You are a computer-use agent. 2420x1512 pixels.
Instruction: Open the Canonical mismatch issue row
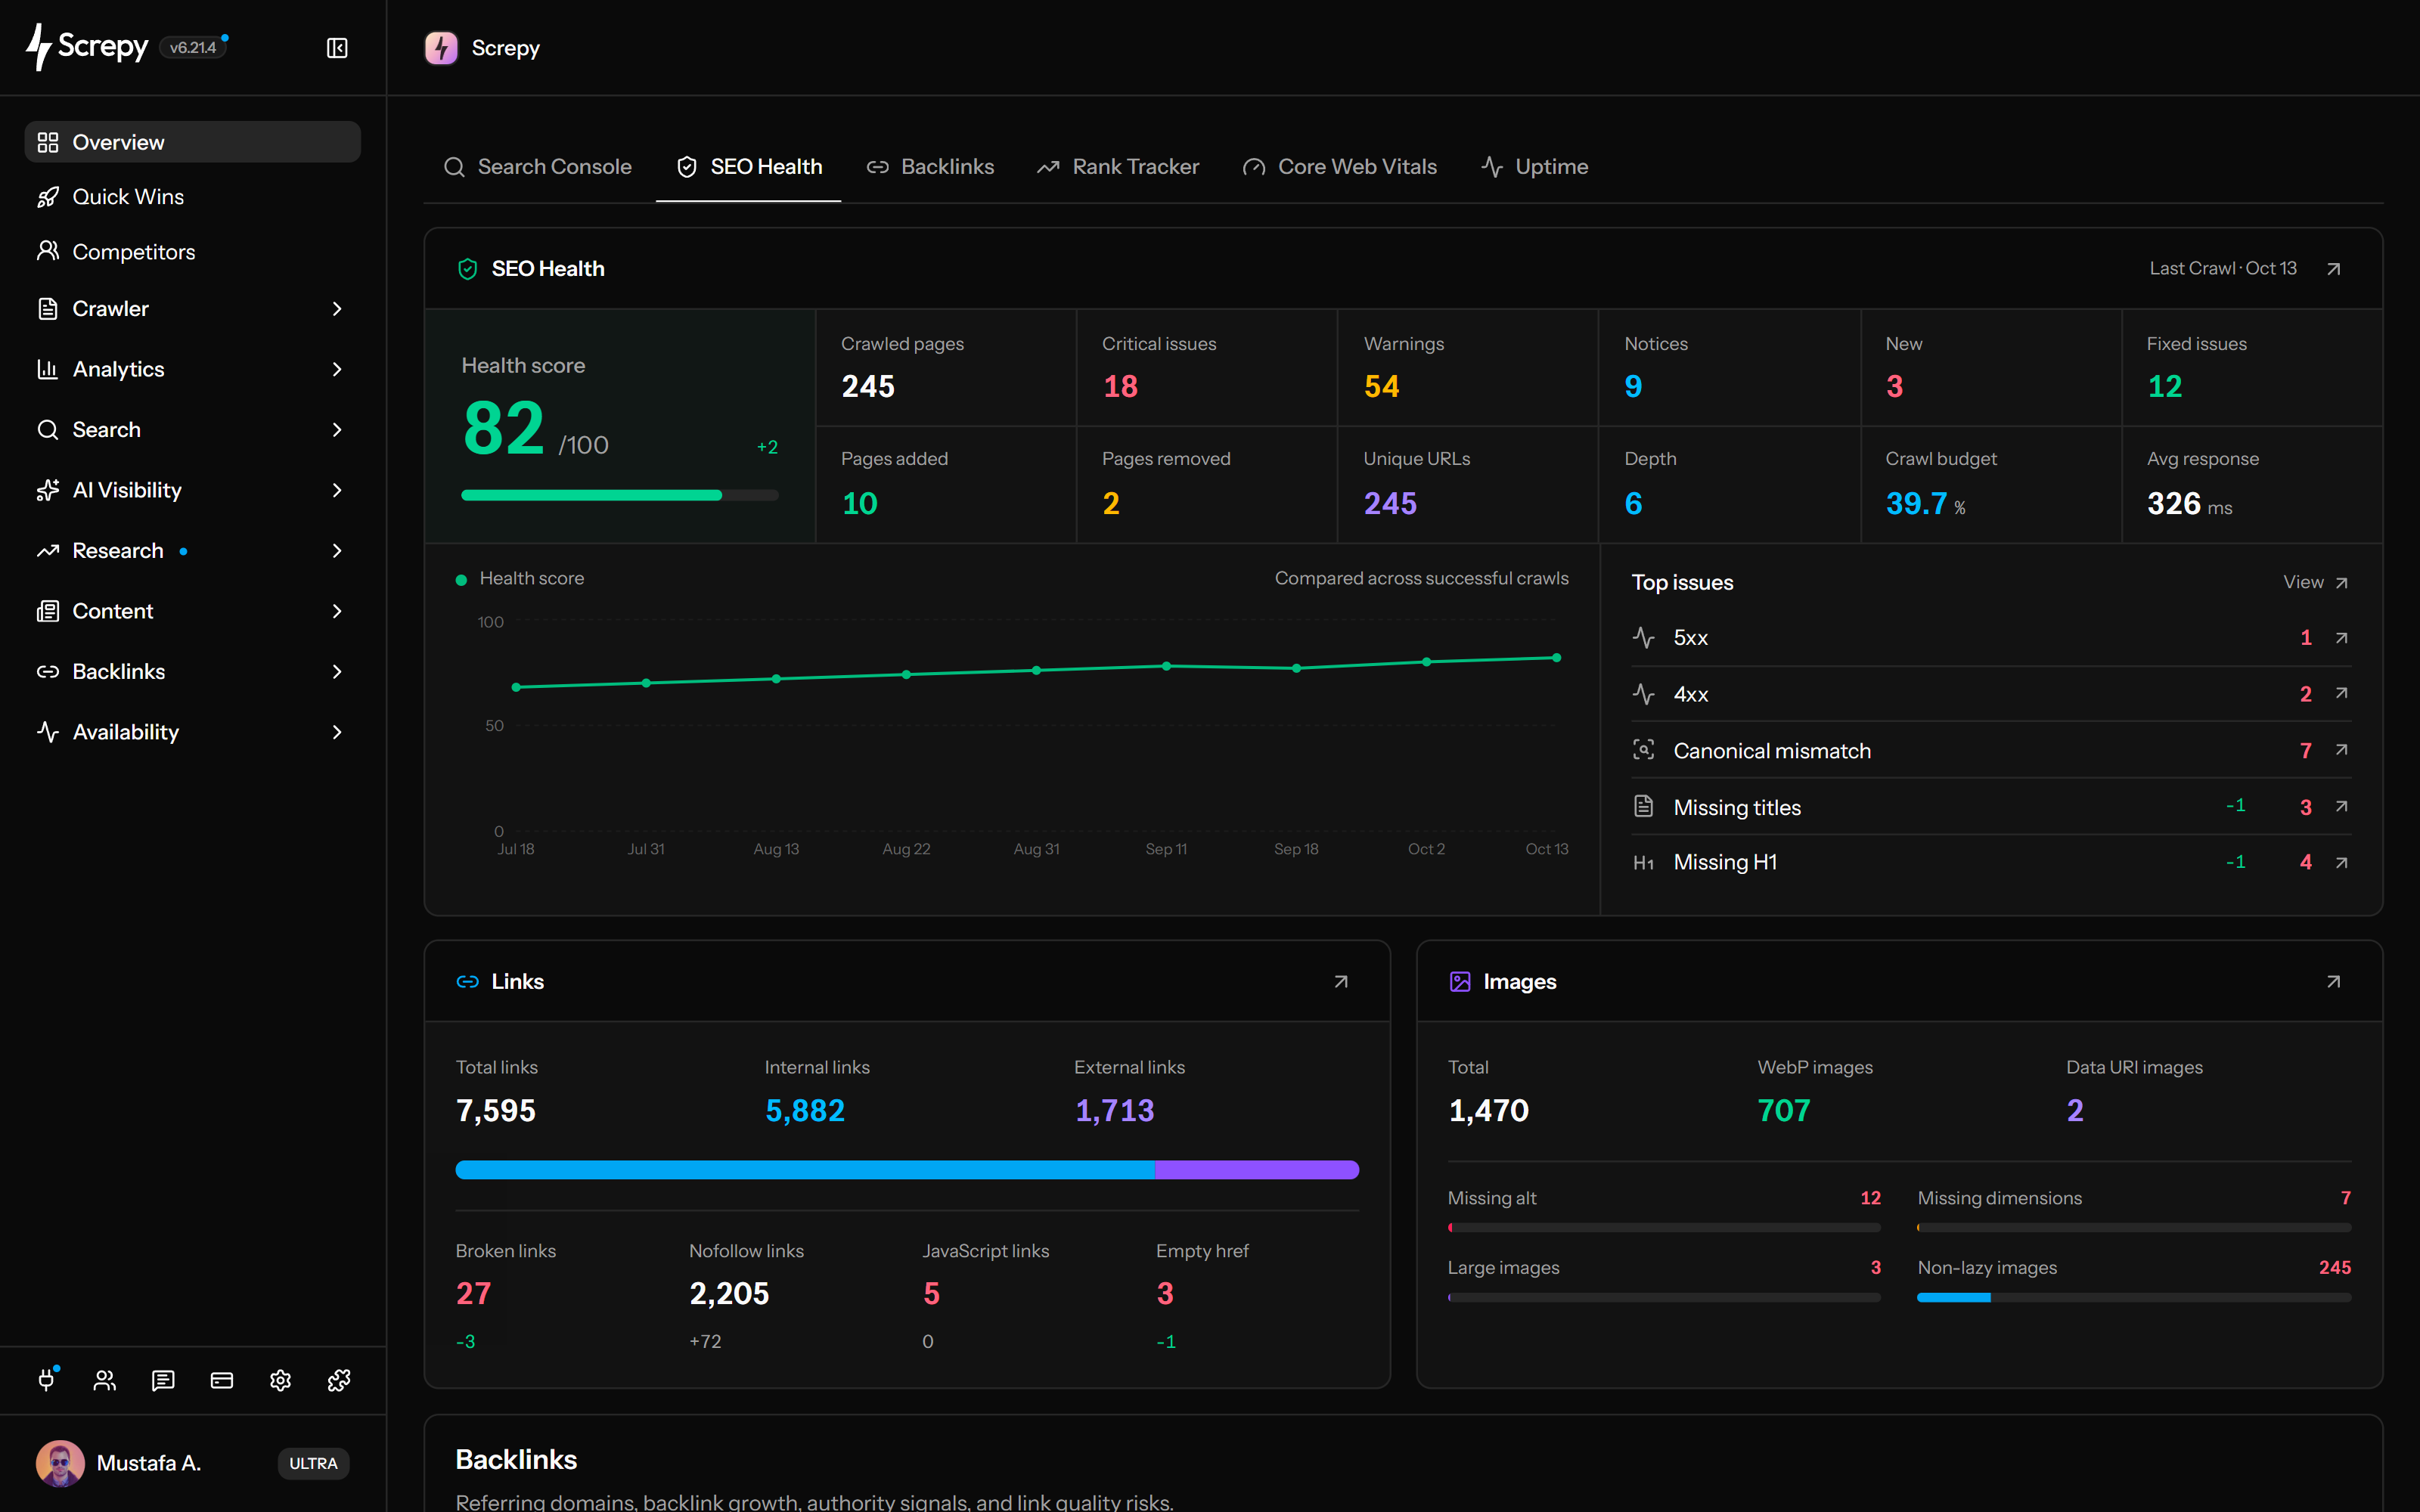[x=1990, y=750]
